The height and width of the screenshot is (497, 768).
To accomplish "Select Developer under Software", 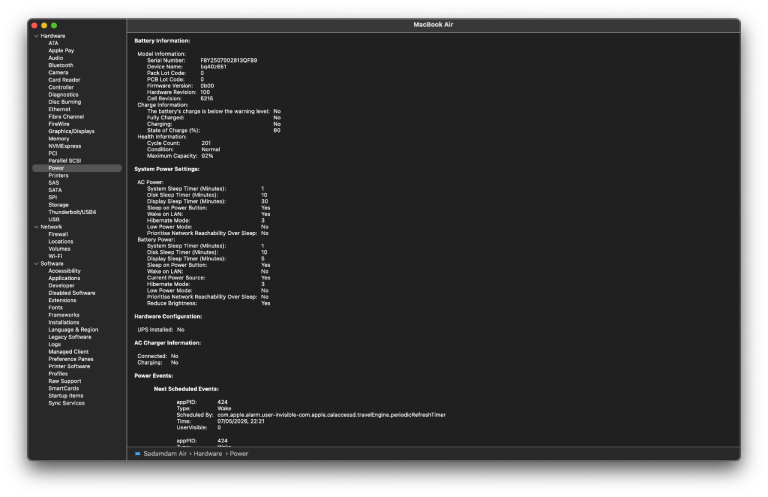I will pos(61,285).
